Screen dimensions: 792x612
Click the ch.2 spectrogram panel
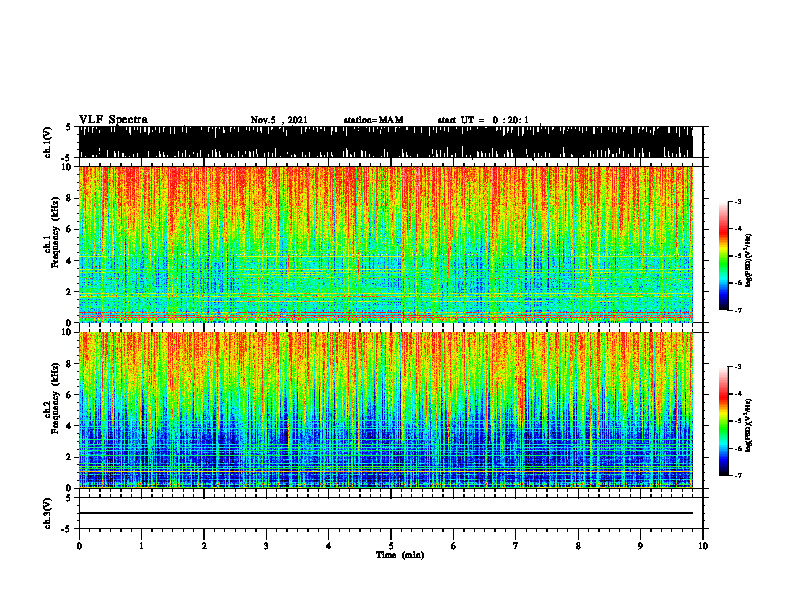click(x=385, y=410)
